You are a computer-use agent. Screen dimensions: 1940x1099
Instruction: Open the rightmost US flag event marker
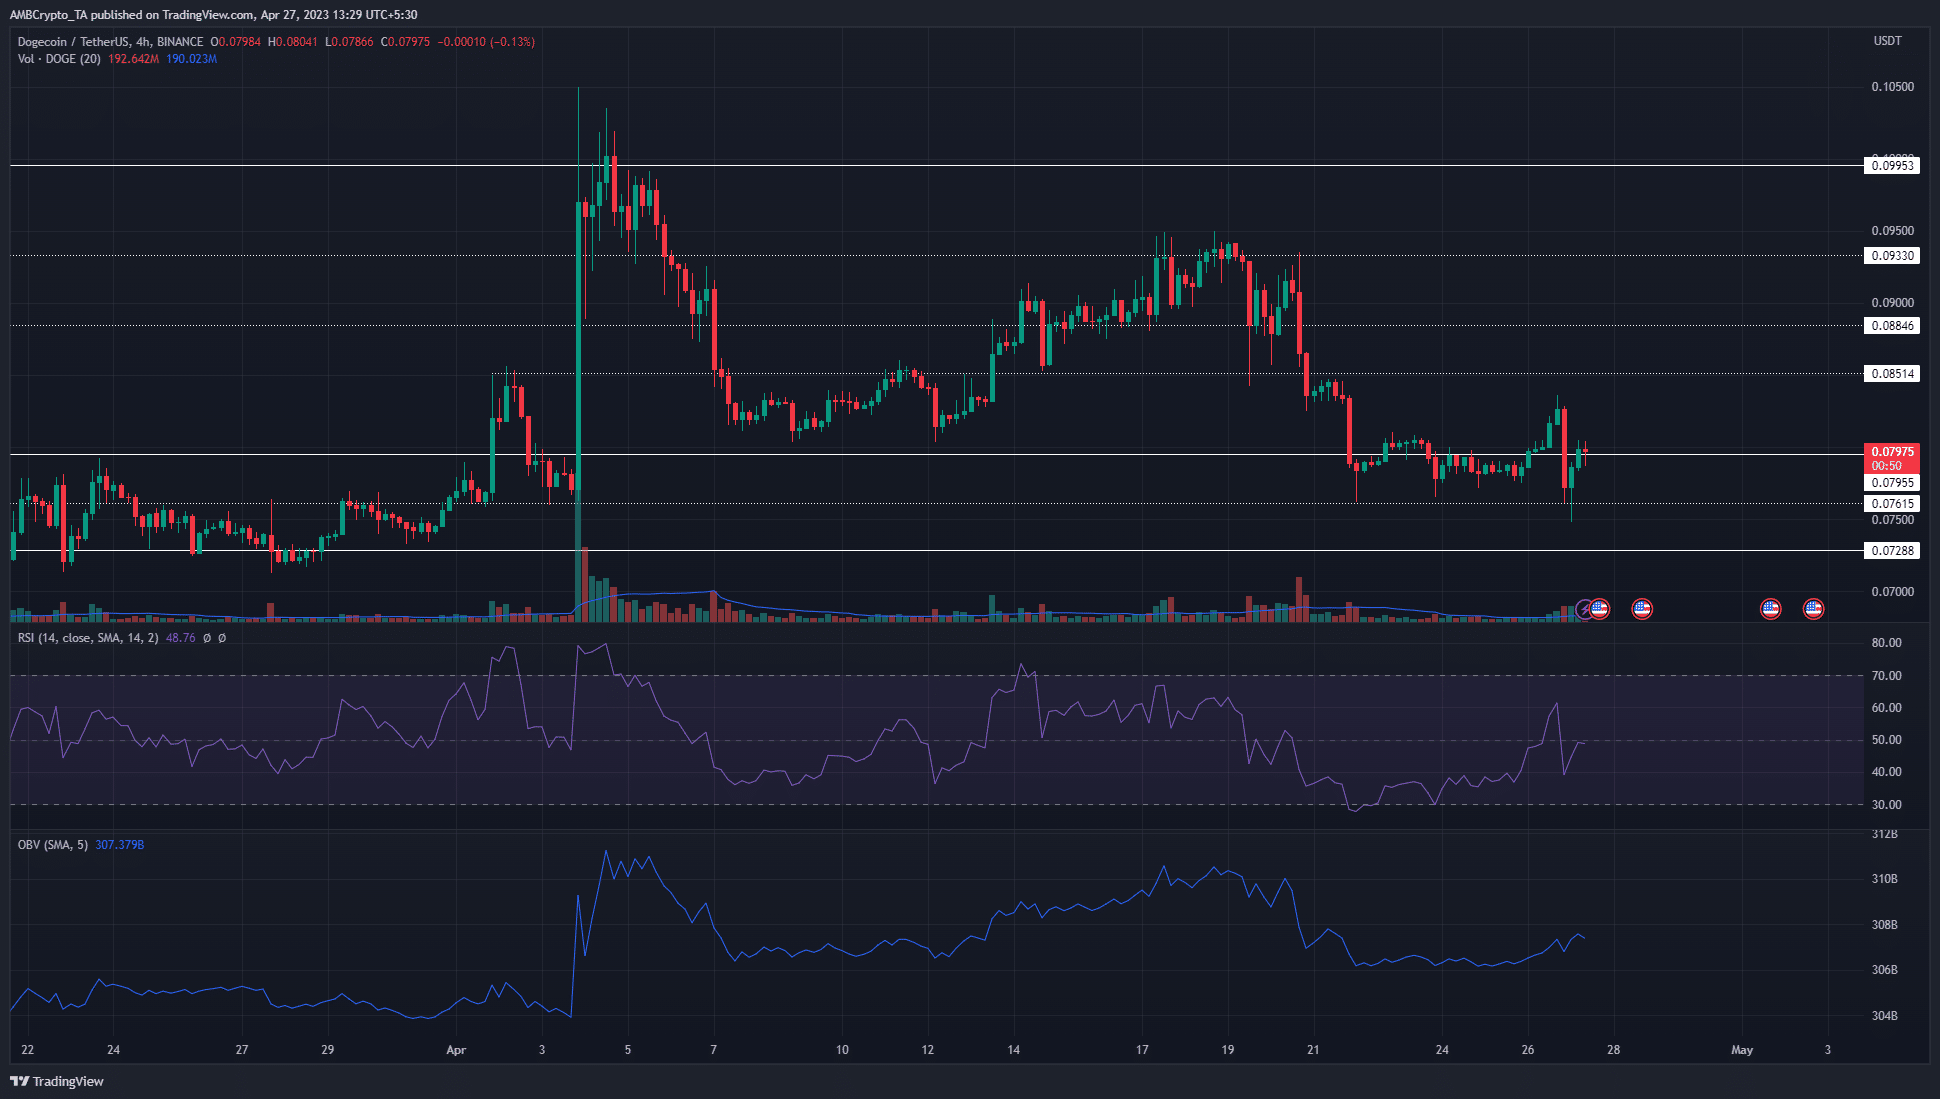click(x=1813, y=608)
